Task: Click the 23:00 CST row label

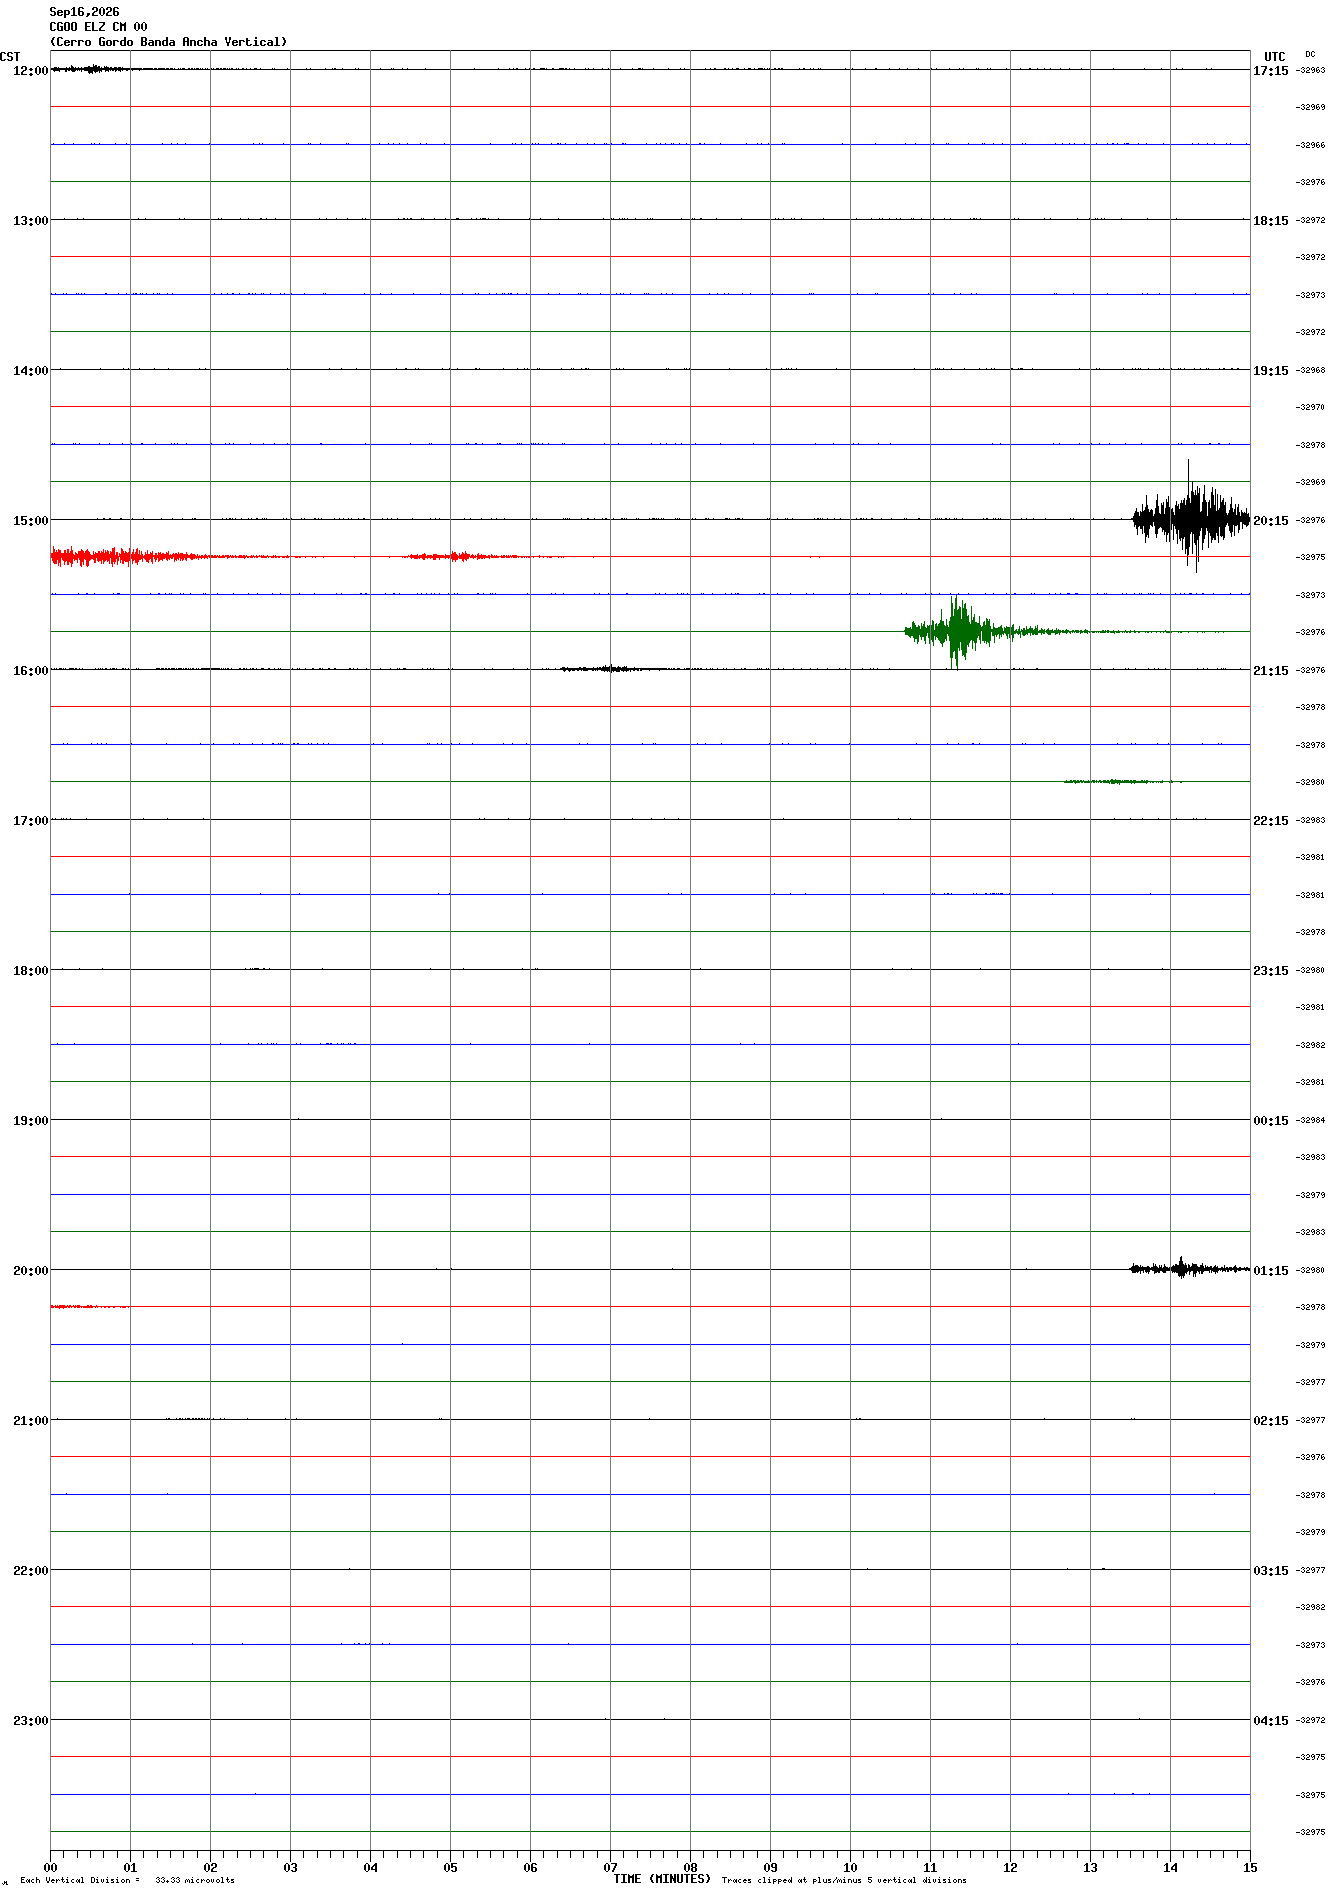Action: [x=31, y=1721]
